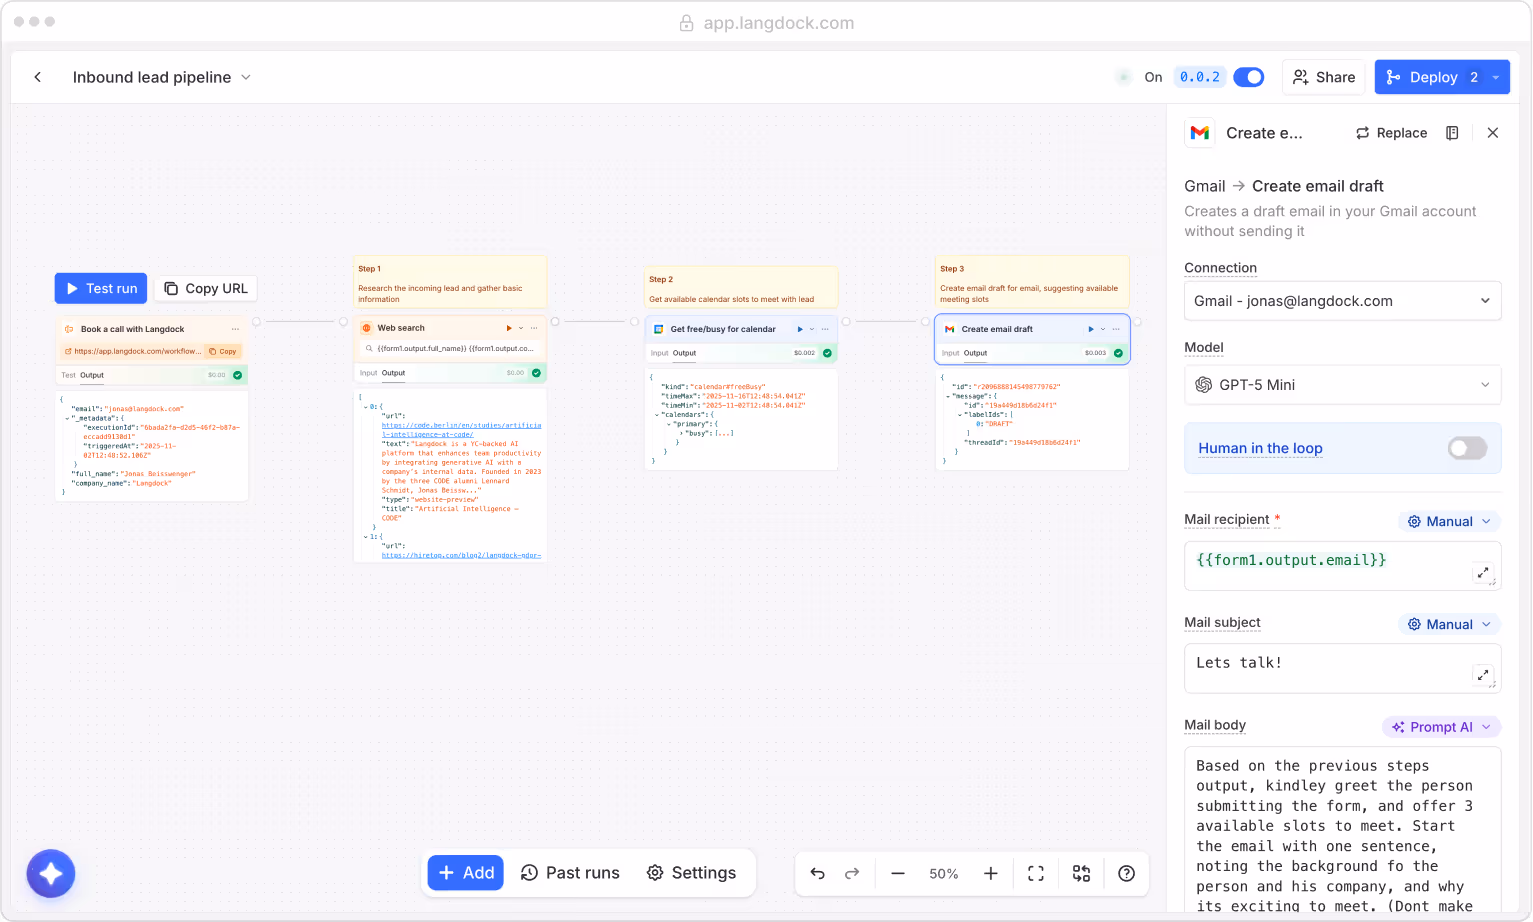Image resolution: width=1533 pixels, height=922 pixels.
Task: Open the Manual dropdown for Mail recipient
Action: pos(1448,520)
